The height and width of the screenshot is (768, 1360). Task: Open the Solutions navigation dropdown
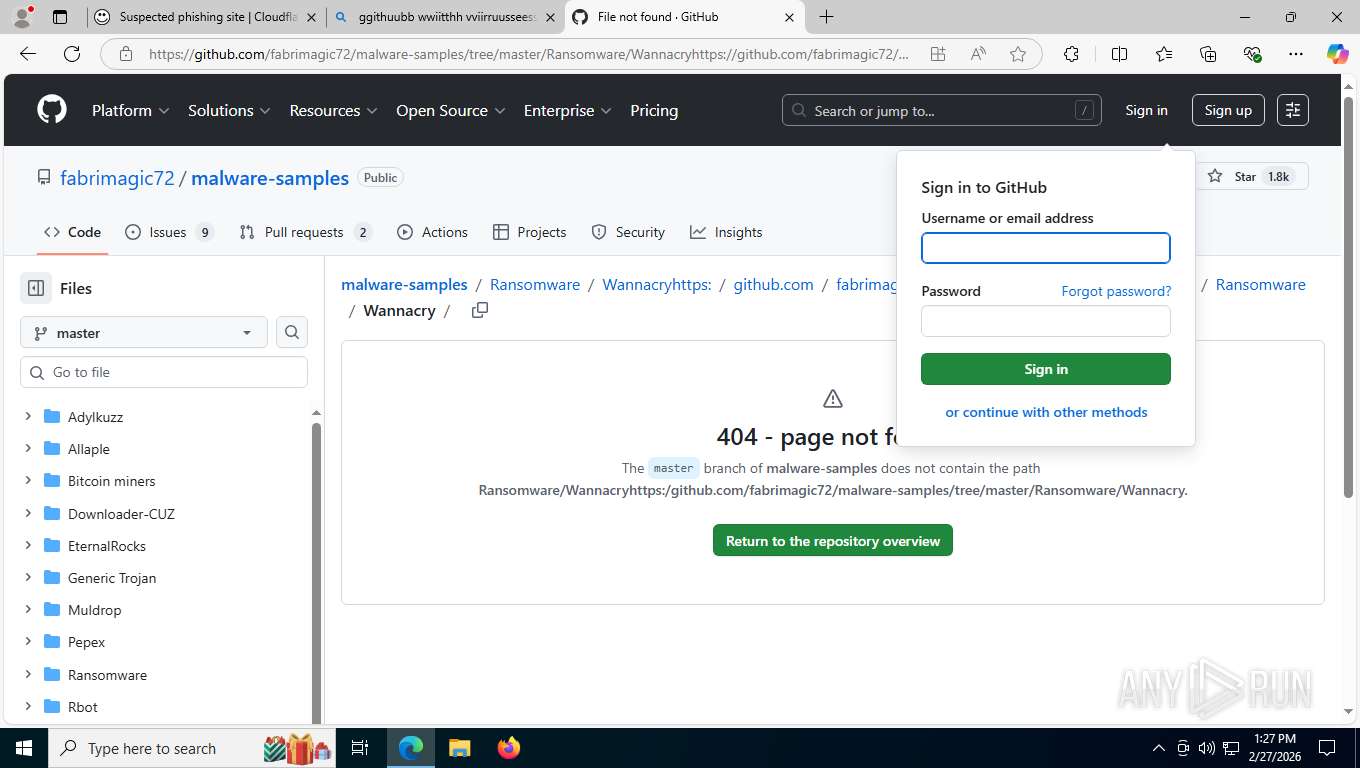coord(229,110)
